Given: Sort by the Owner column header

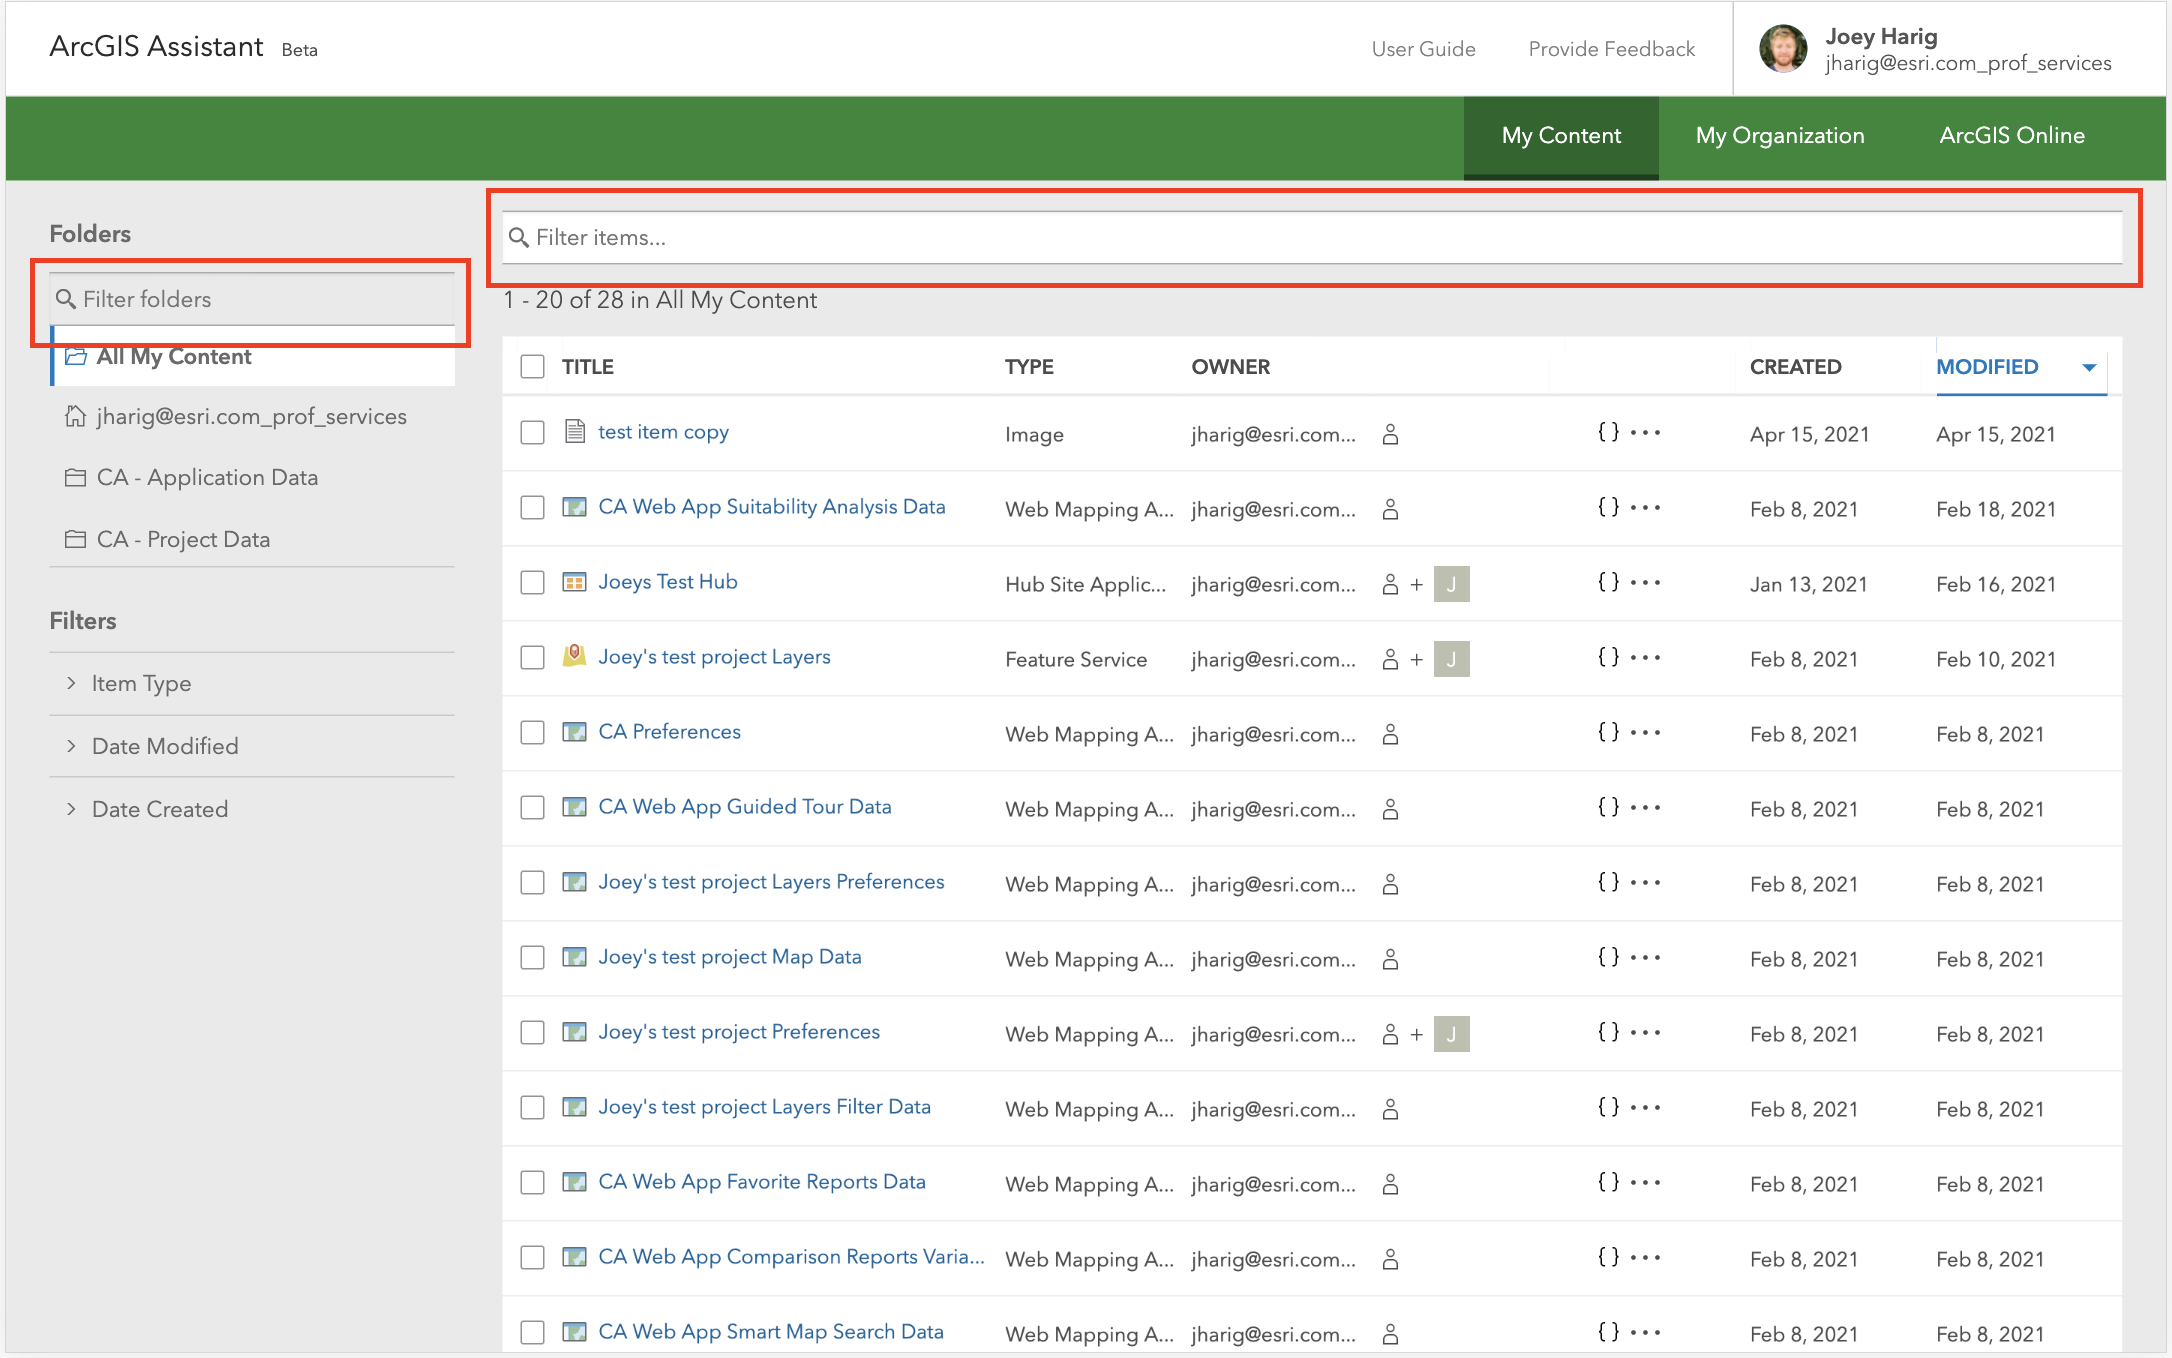Looking at the screenshot, I should click(x=1230, y=367).
